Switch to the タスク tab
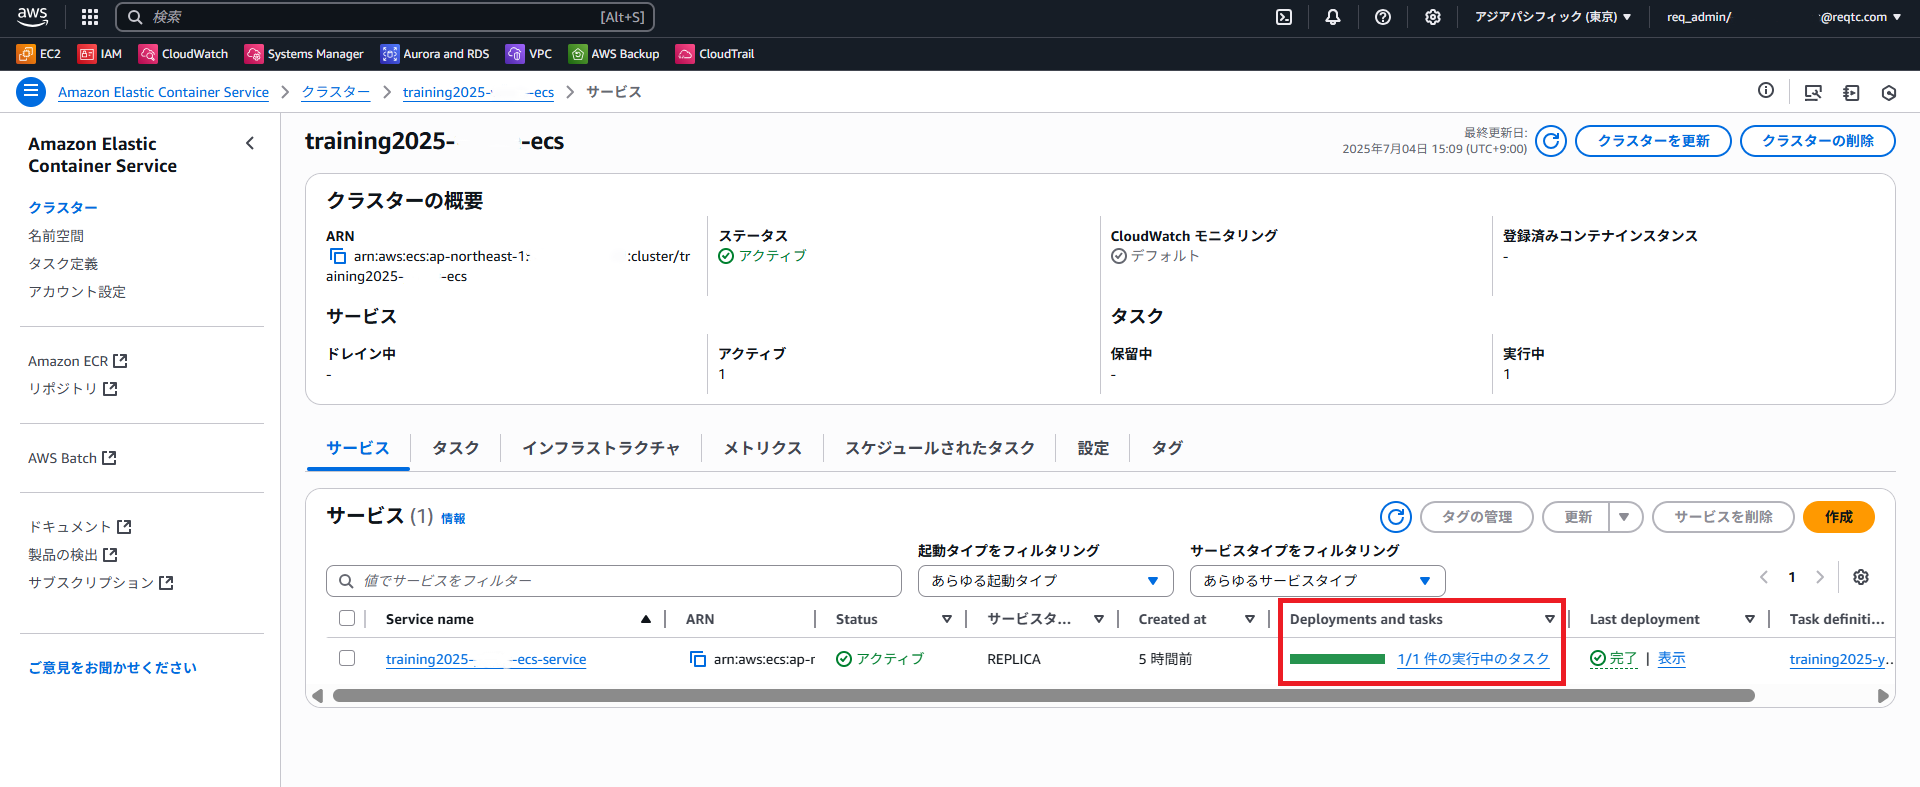Screen dimensions: 1920x787 point(456,448)
